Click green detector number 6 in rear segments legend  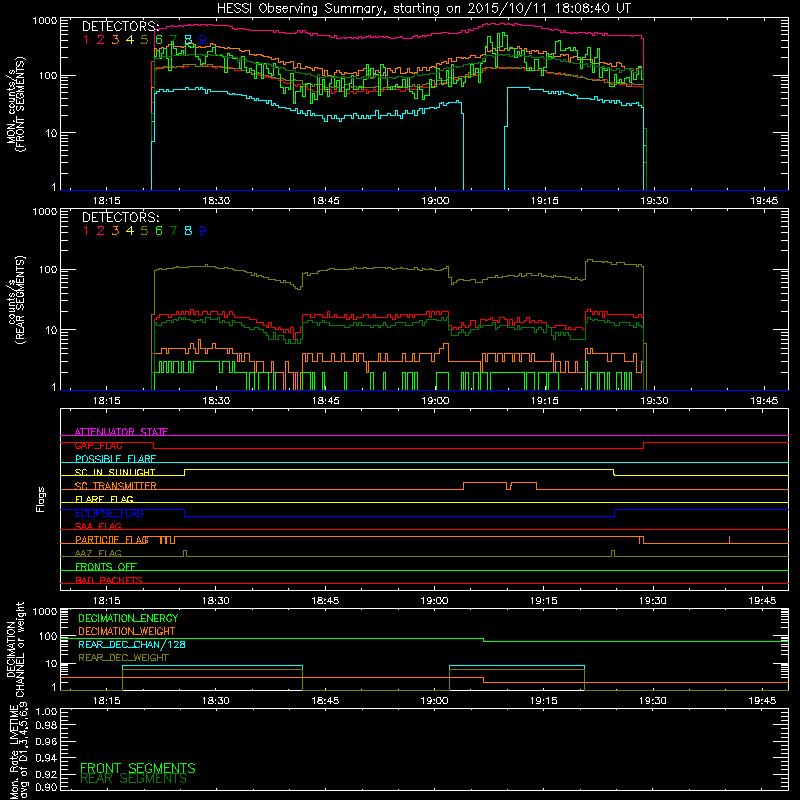159,231
